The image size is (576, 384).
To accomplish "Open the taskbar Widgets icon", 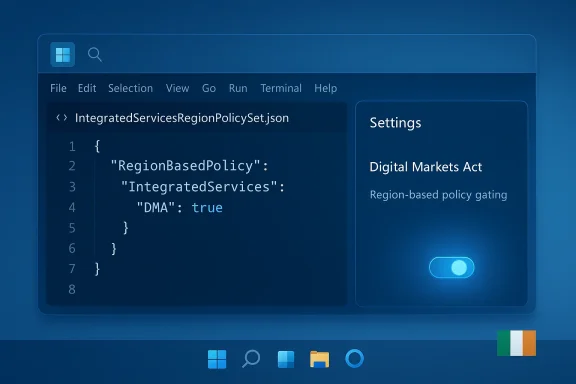I will (x=286, y=359).
